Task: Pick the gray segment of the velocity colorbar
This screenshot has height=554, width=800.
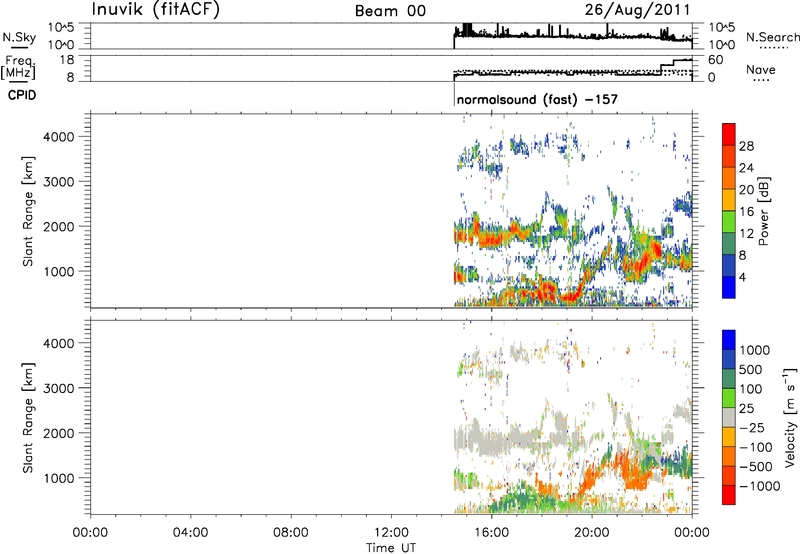Action: [729, 418]
